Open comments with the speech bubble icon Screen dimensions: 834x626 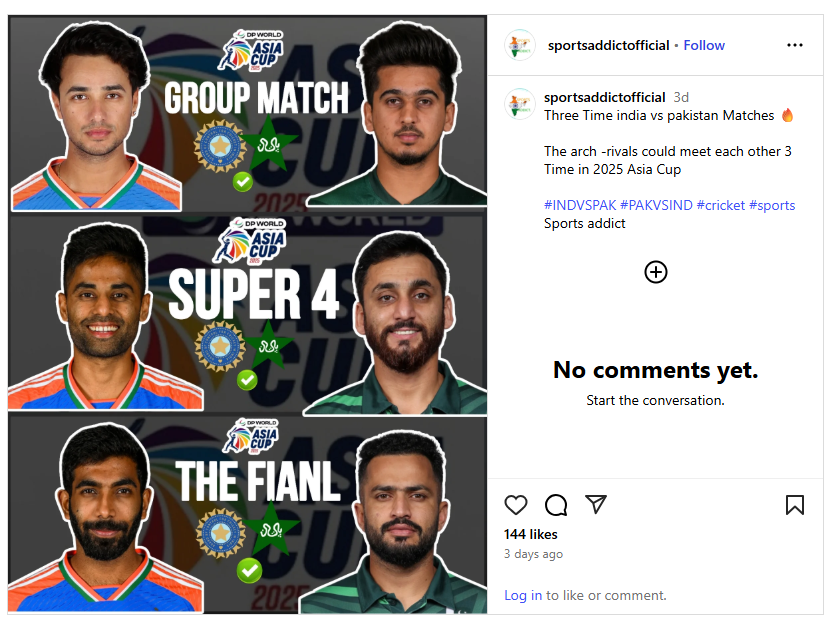pos(556,505)
